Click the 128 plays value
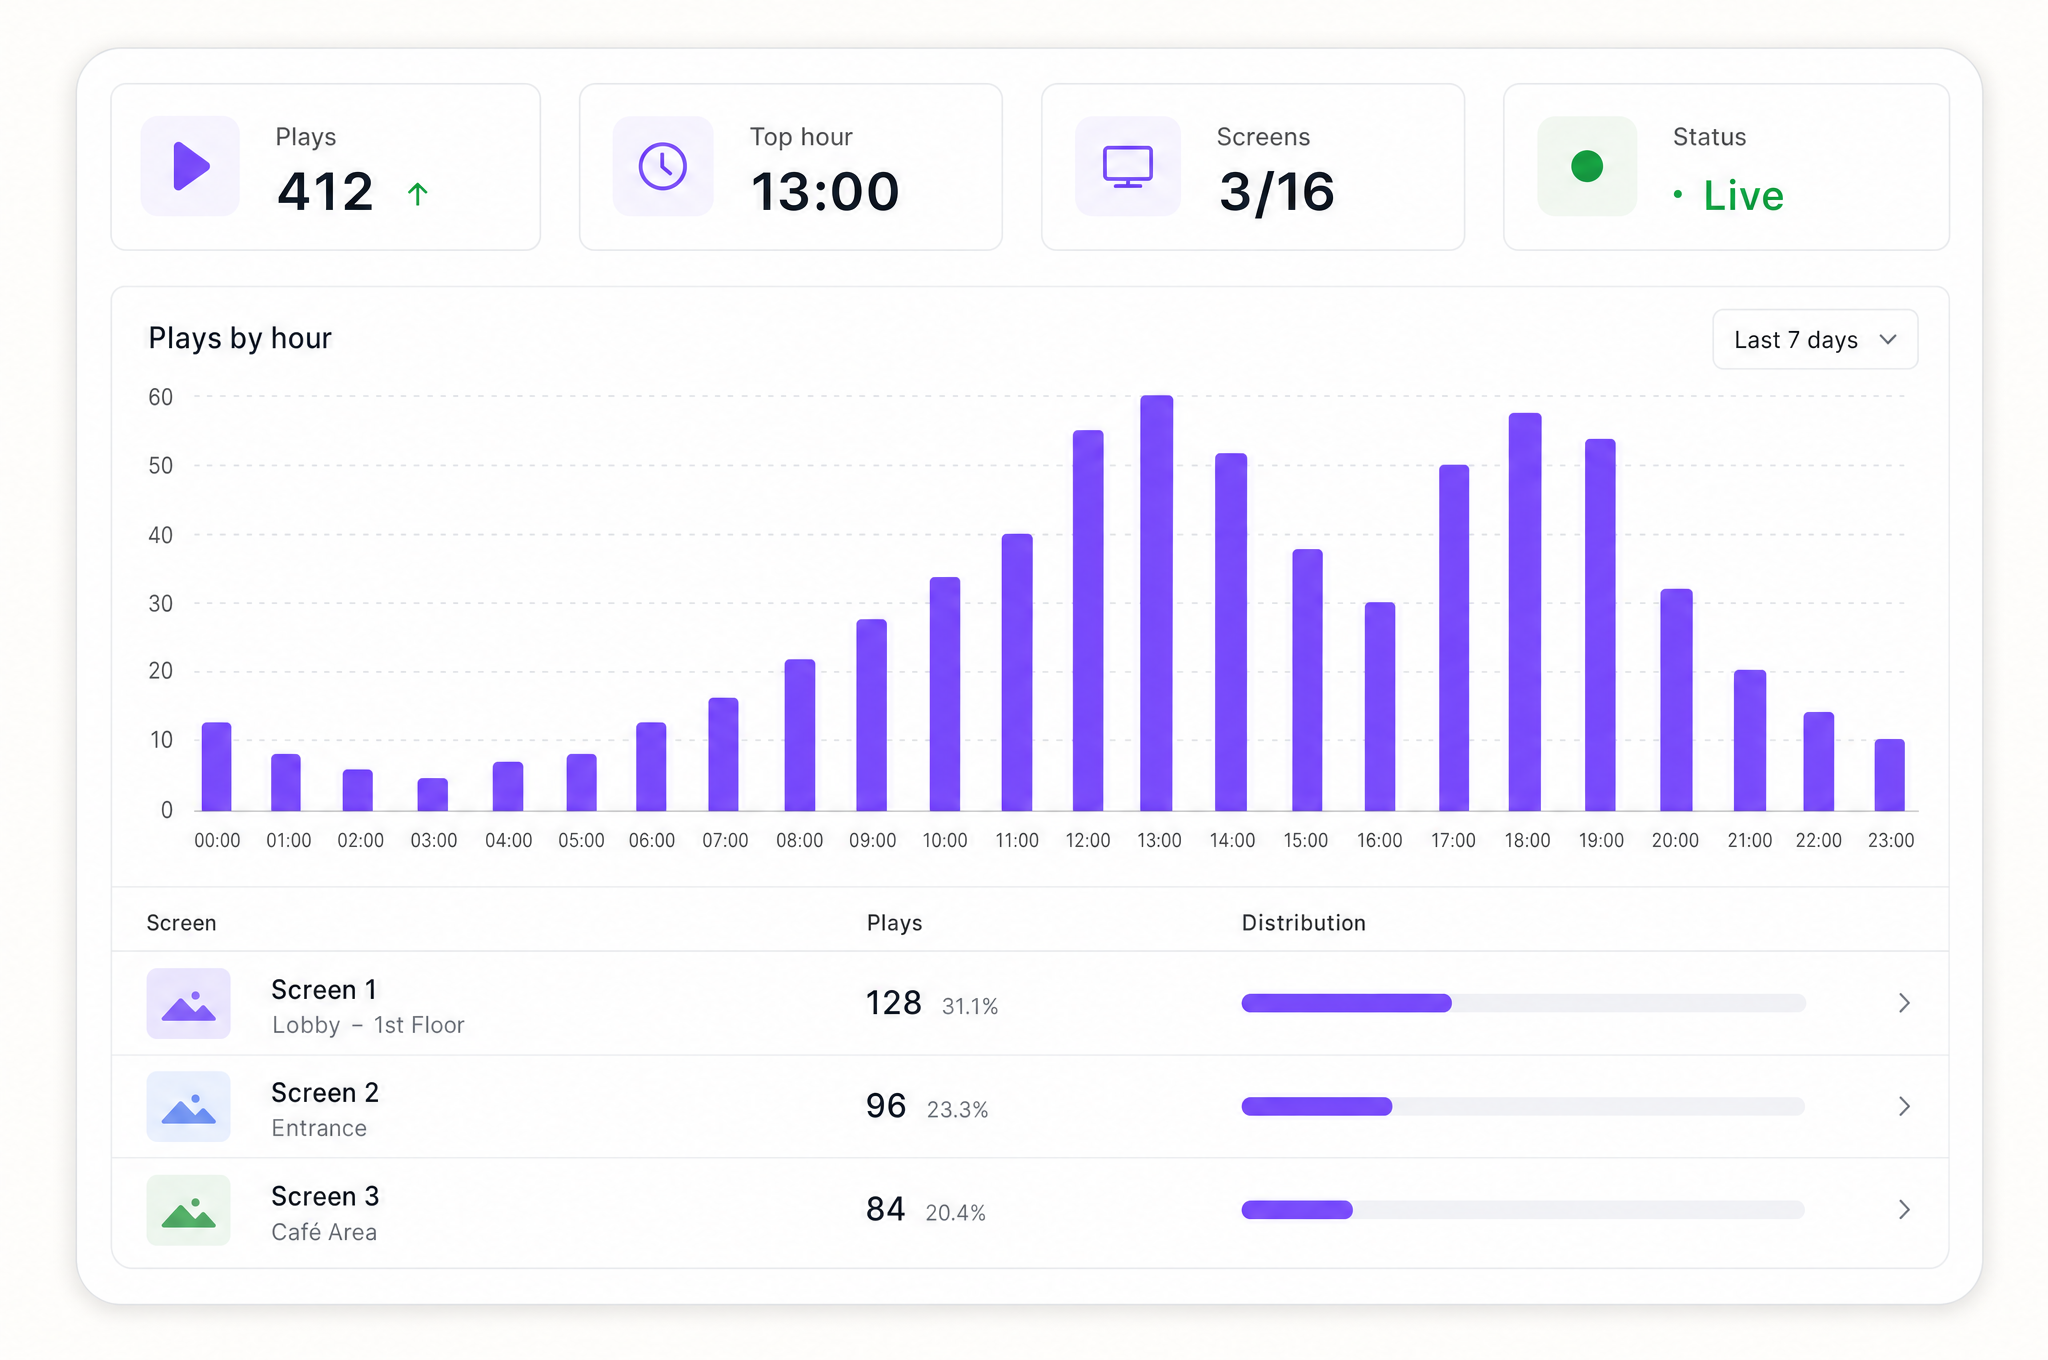 pos(893,1003)
